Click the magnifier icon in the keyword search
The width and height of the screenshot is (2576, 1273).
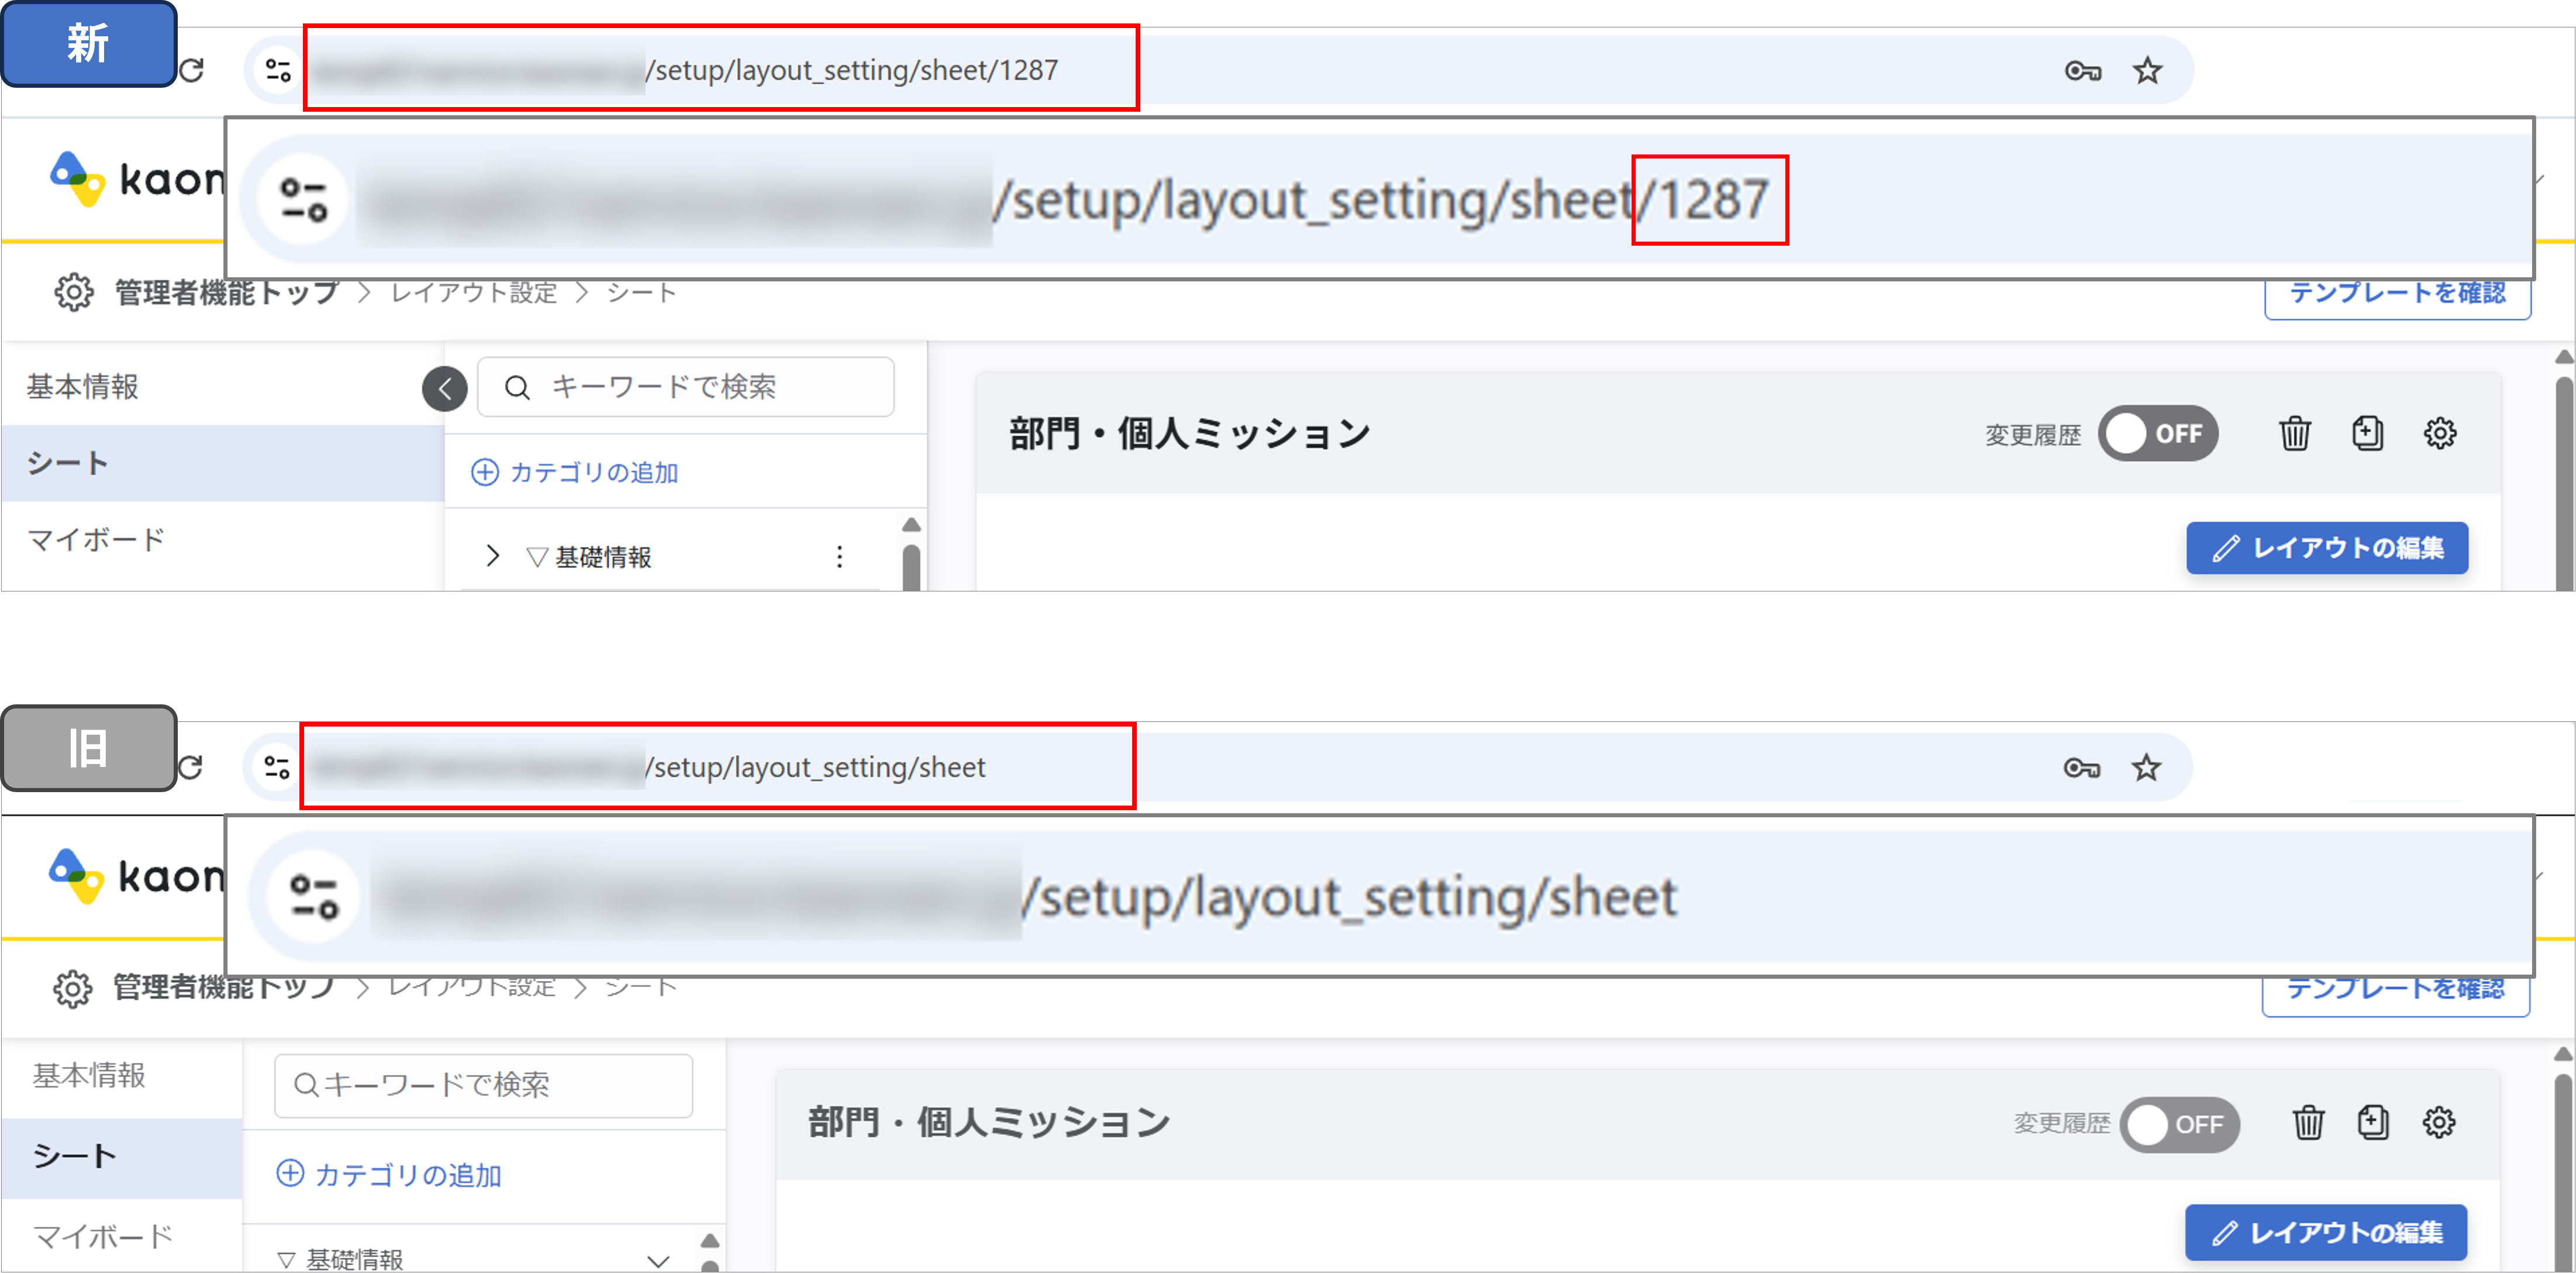pos(517,387)
